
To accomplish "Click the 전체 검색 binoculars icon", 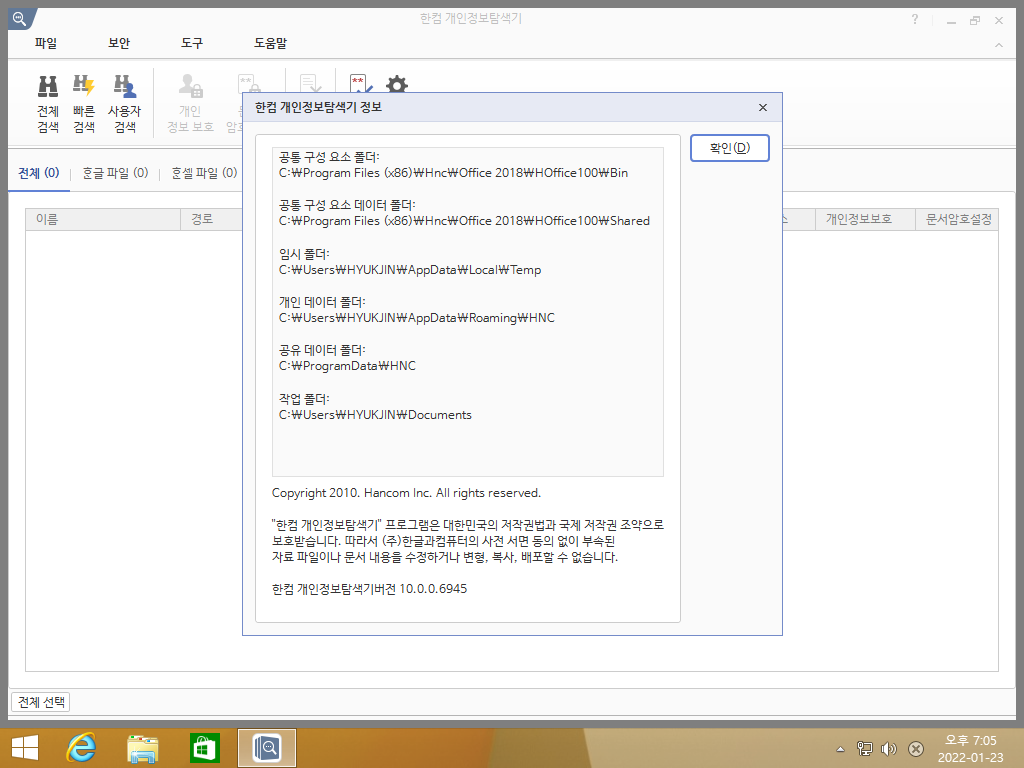I will pos(48,86).
